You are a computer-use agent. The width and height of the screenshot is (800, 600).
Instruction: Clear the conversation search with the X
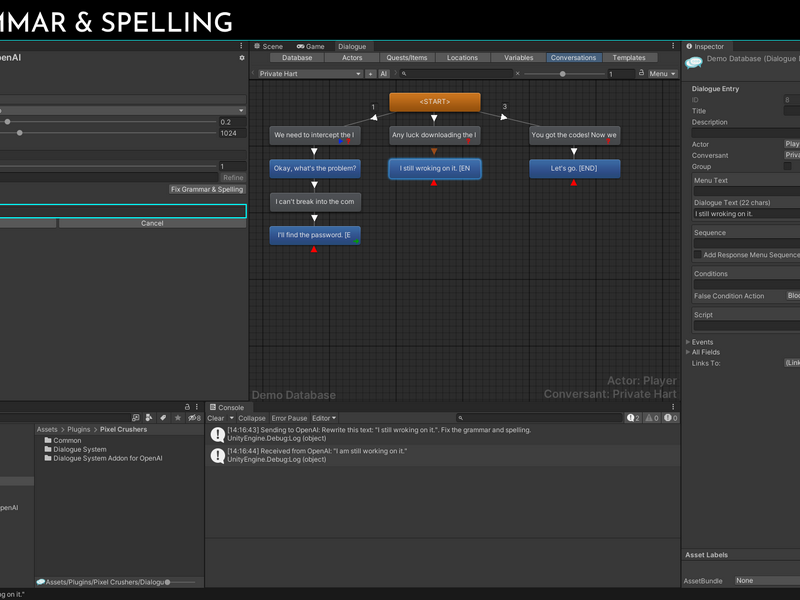pyautogui.click(x=517, y=73)
